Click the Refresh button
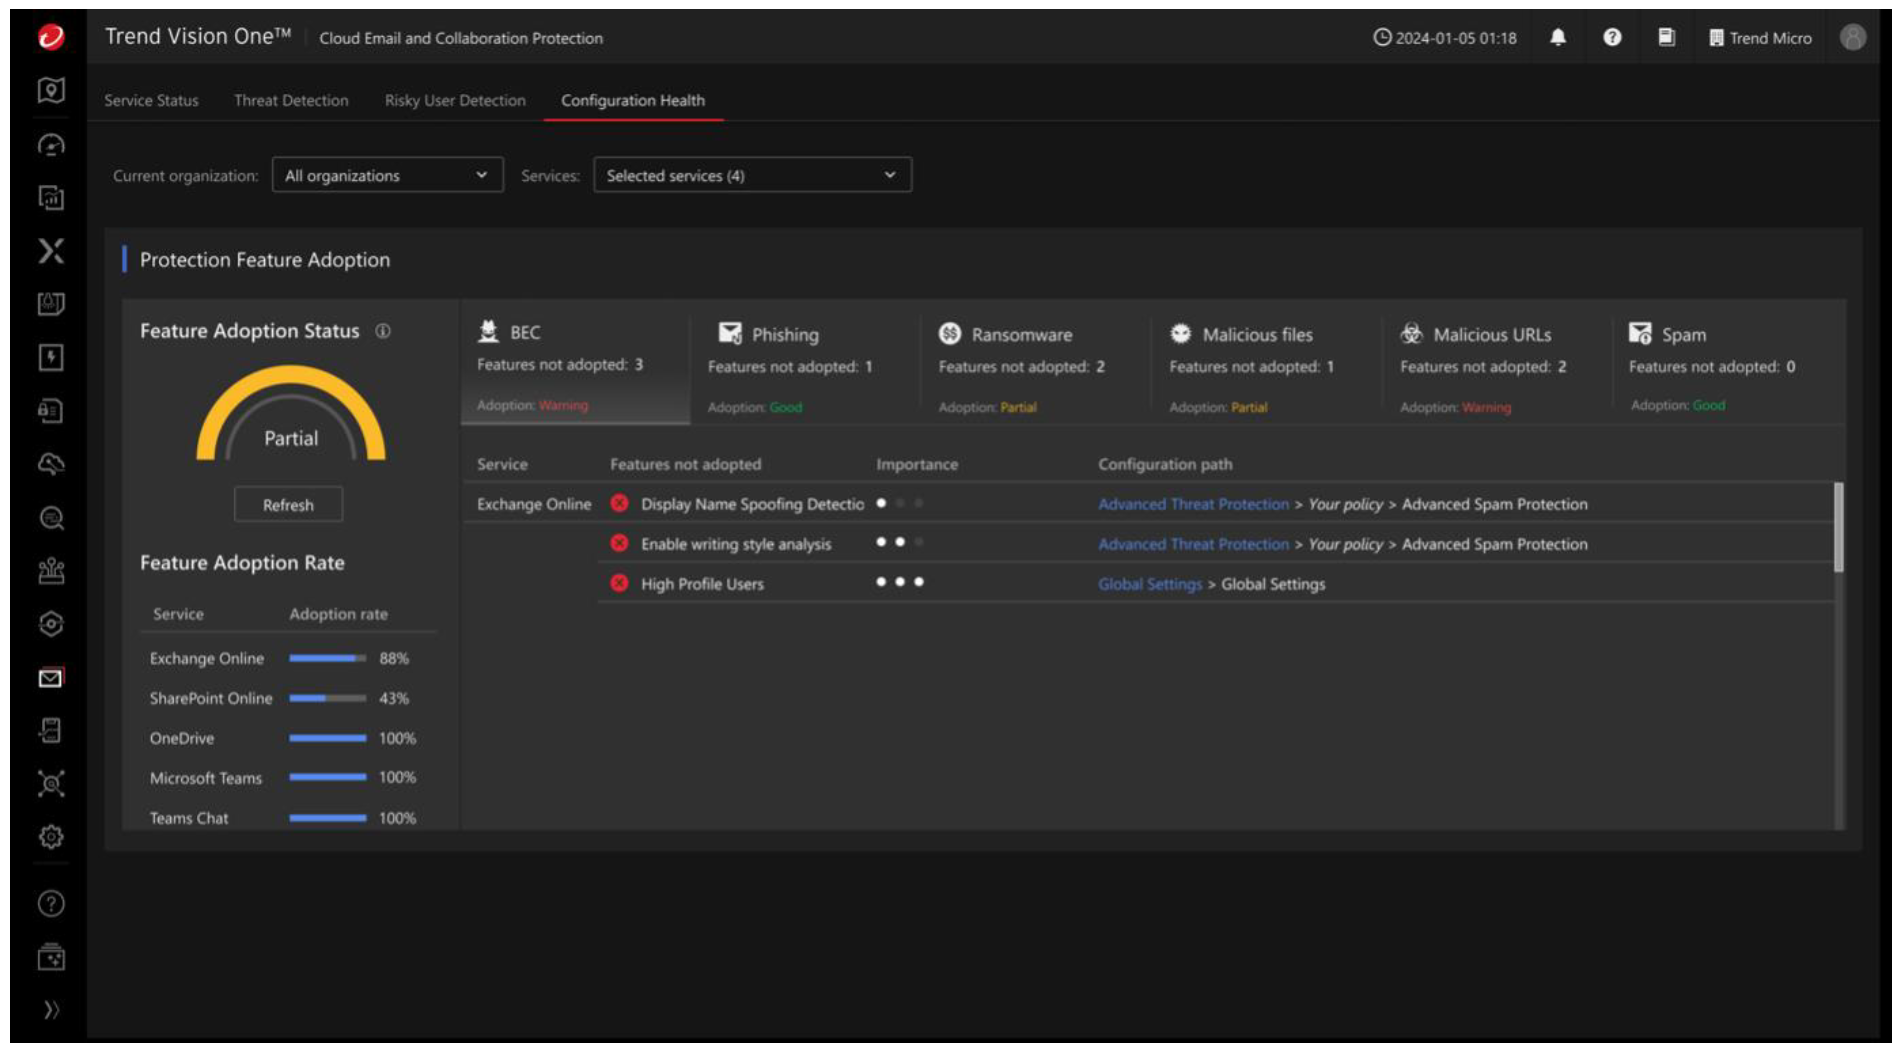Image resolution: width=1899 pixels, height=1053 pixels. click(288, 505)
